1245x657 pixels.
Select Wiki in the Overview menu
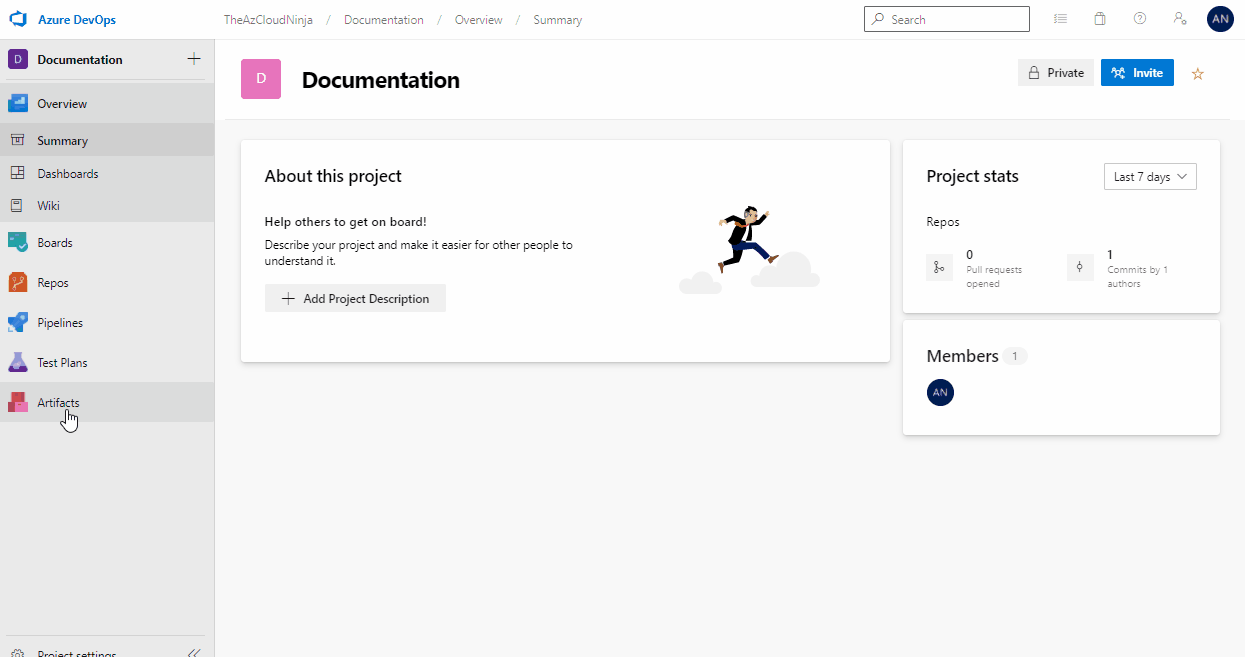49,206
